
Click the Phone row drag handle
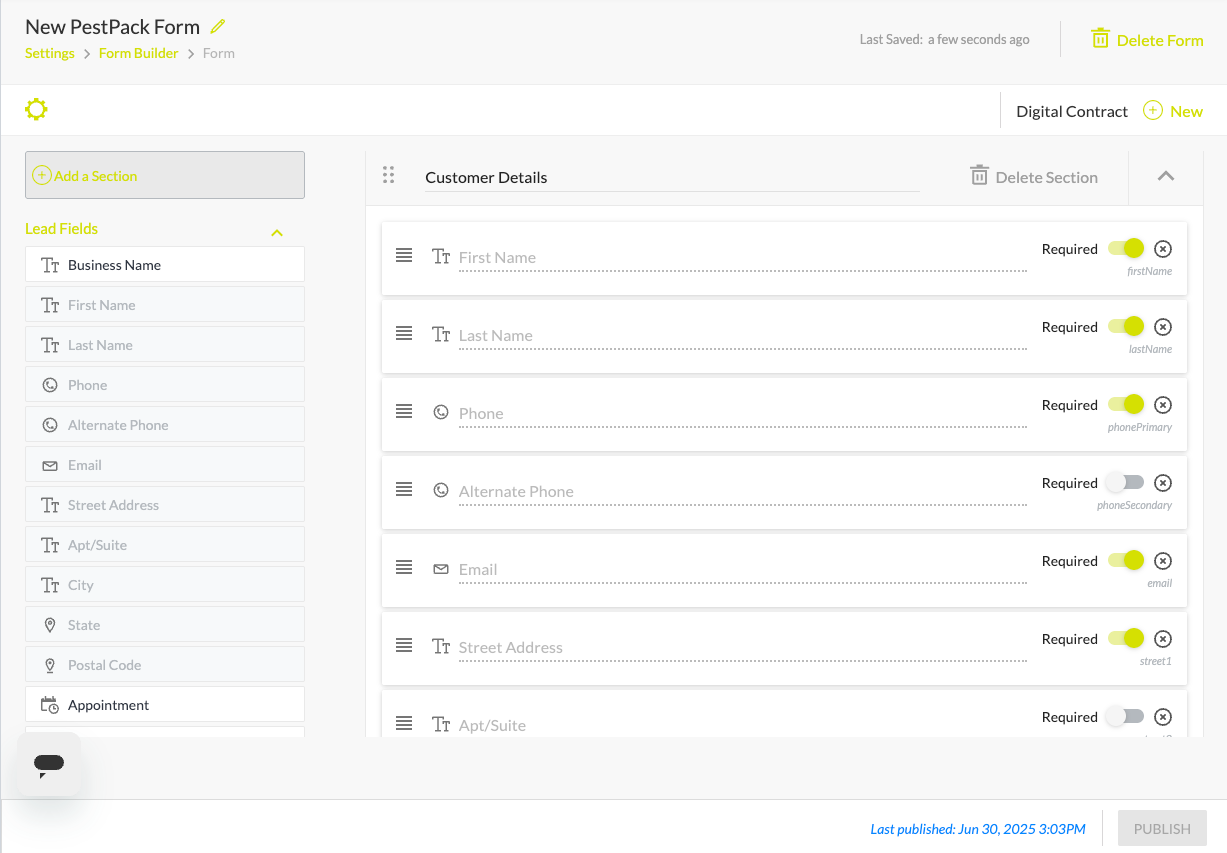(404, 412)
